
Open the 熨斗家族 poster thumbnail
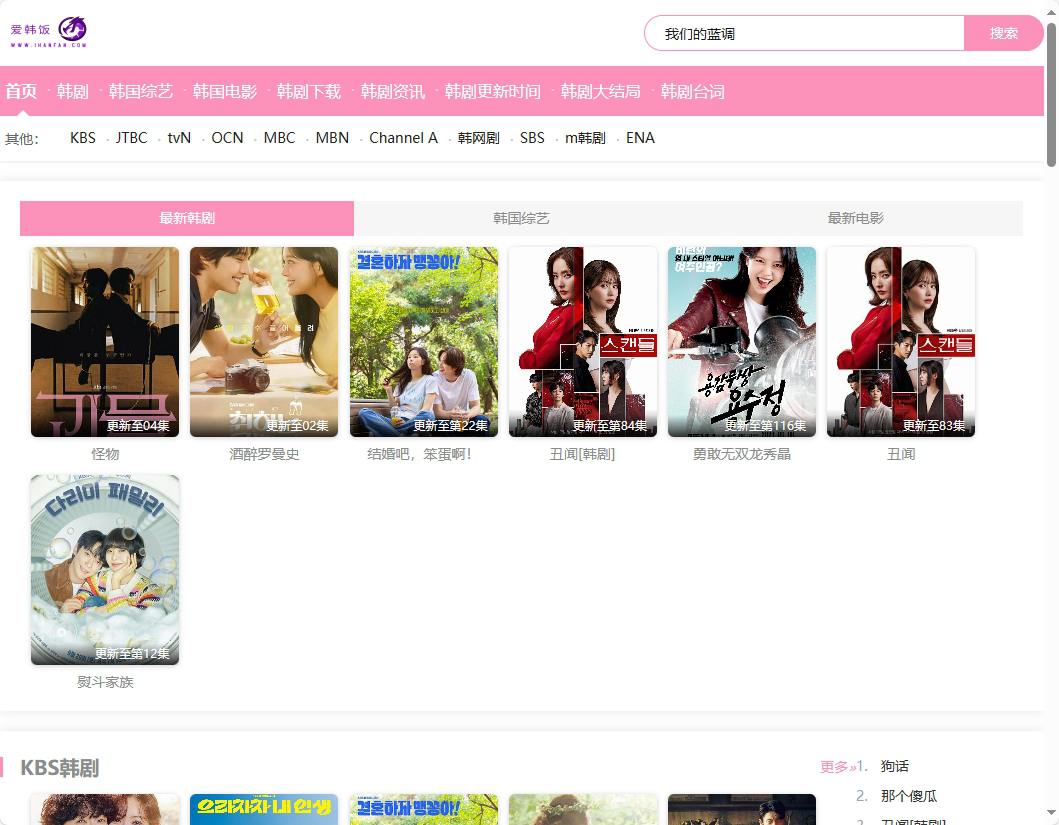tap(105, 569)
